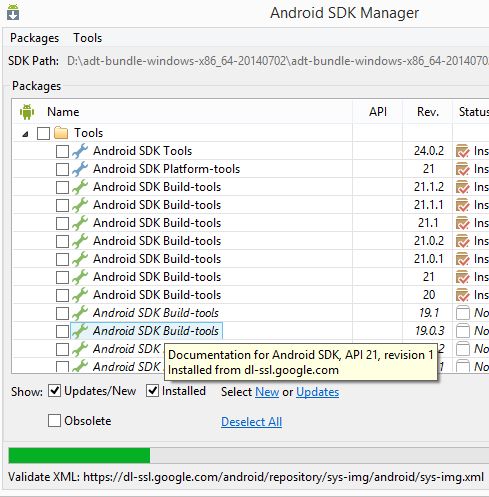Check the Android SDK Platform-tools checkbox
The height and width of the screenshot is (497, 489).
pyautogui.click(x=62, y=169)
